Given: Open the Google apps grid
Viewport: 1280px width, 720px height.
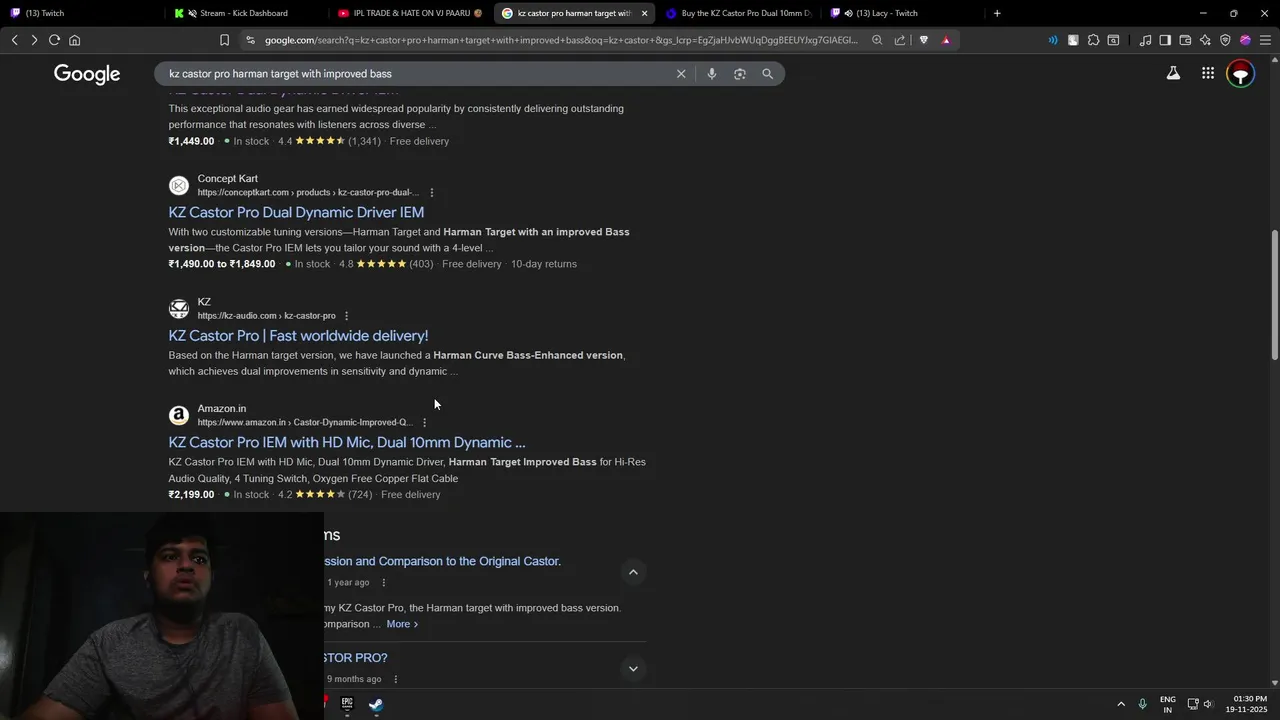Looking at the screenshot, I should pyautogui.click(x=1208, y=73).
